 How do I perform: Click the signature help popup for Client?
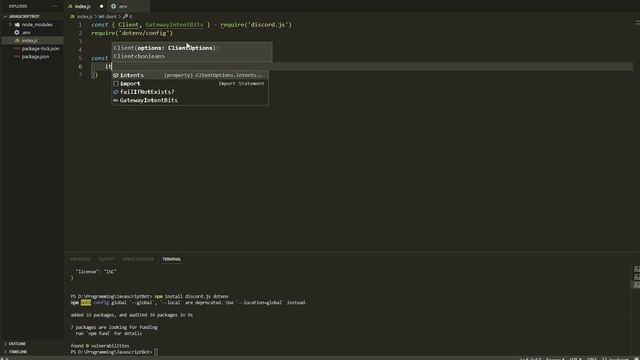tap(192, 52)
